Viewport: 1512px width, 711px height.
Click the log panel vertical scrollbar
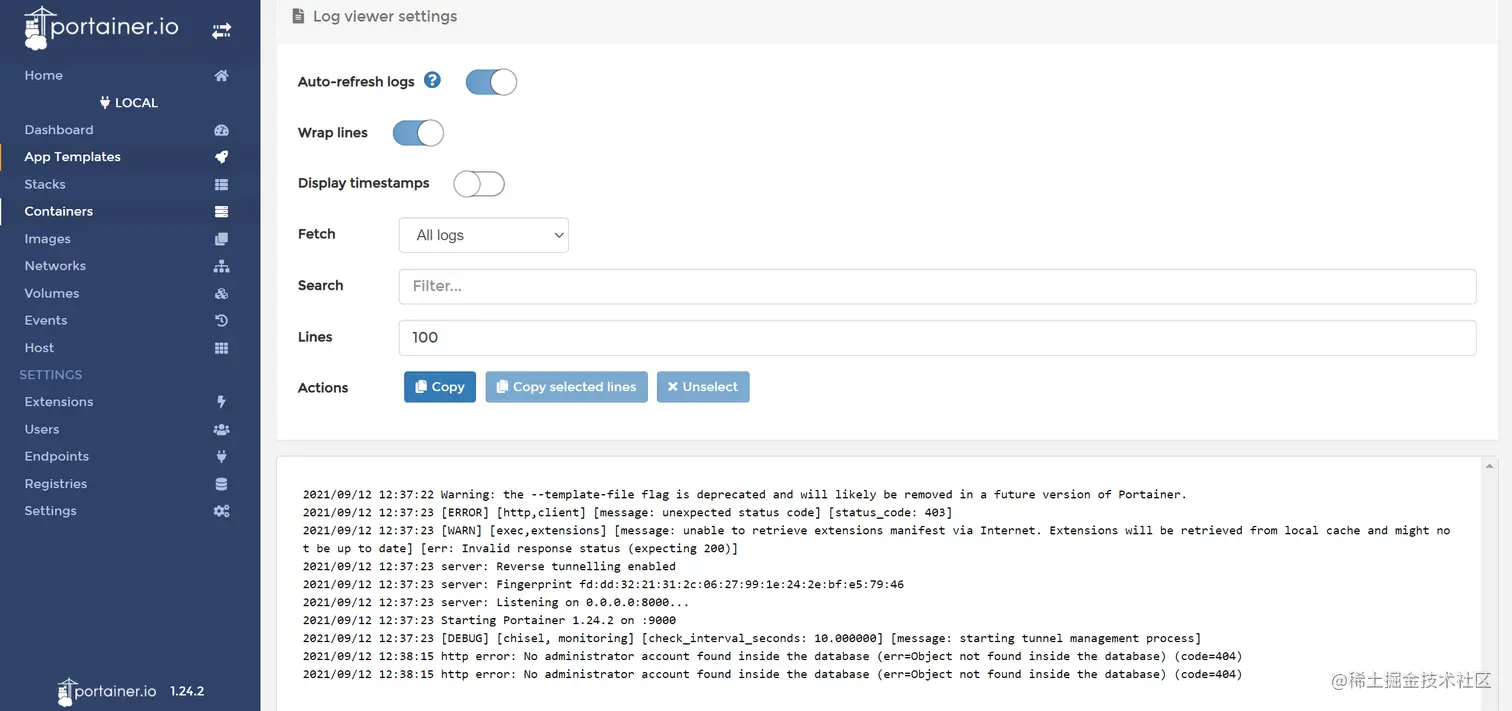pos(1490,585)
